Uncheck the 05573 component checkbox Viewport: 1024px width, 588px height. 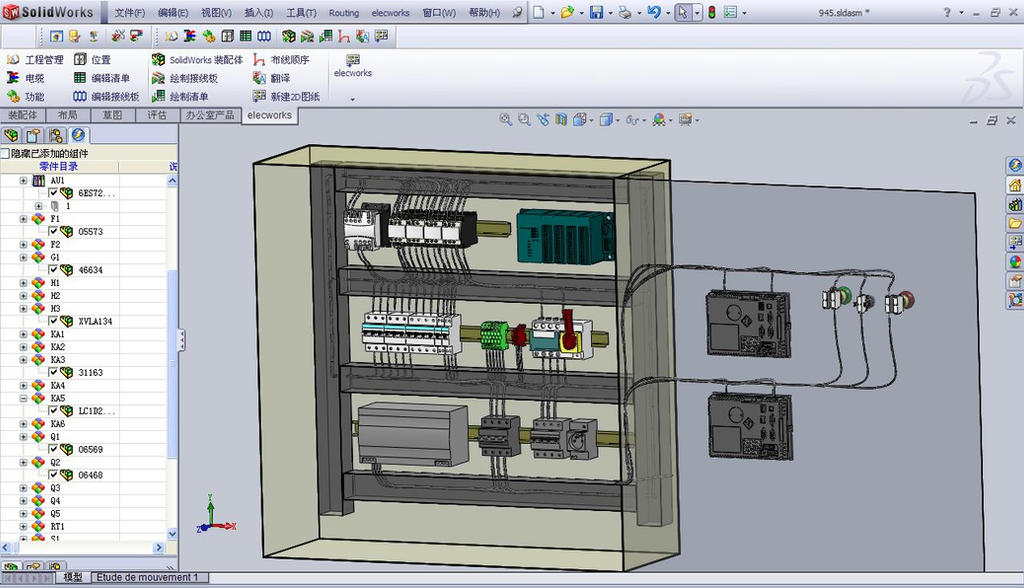54,231
